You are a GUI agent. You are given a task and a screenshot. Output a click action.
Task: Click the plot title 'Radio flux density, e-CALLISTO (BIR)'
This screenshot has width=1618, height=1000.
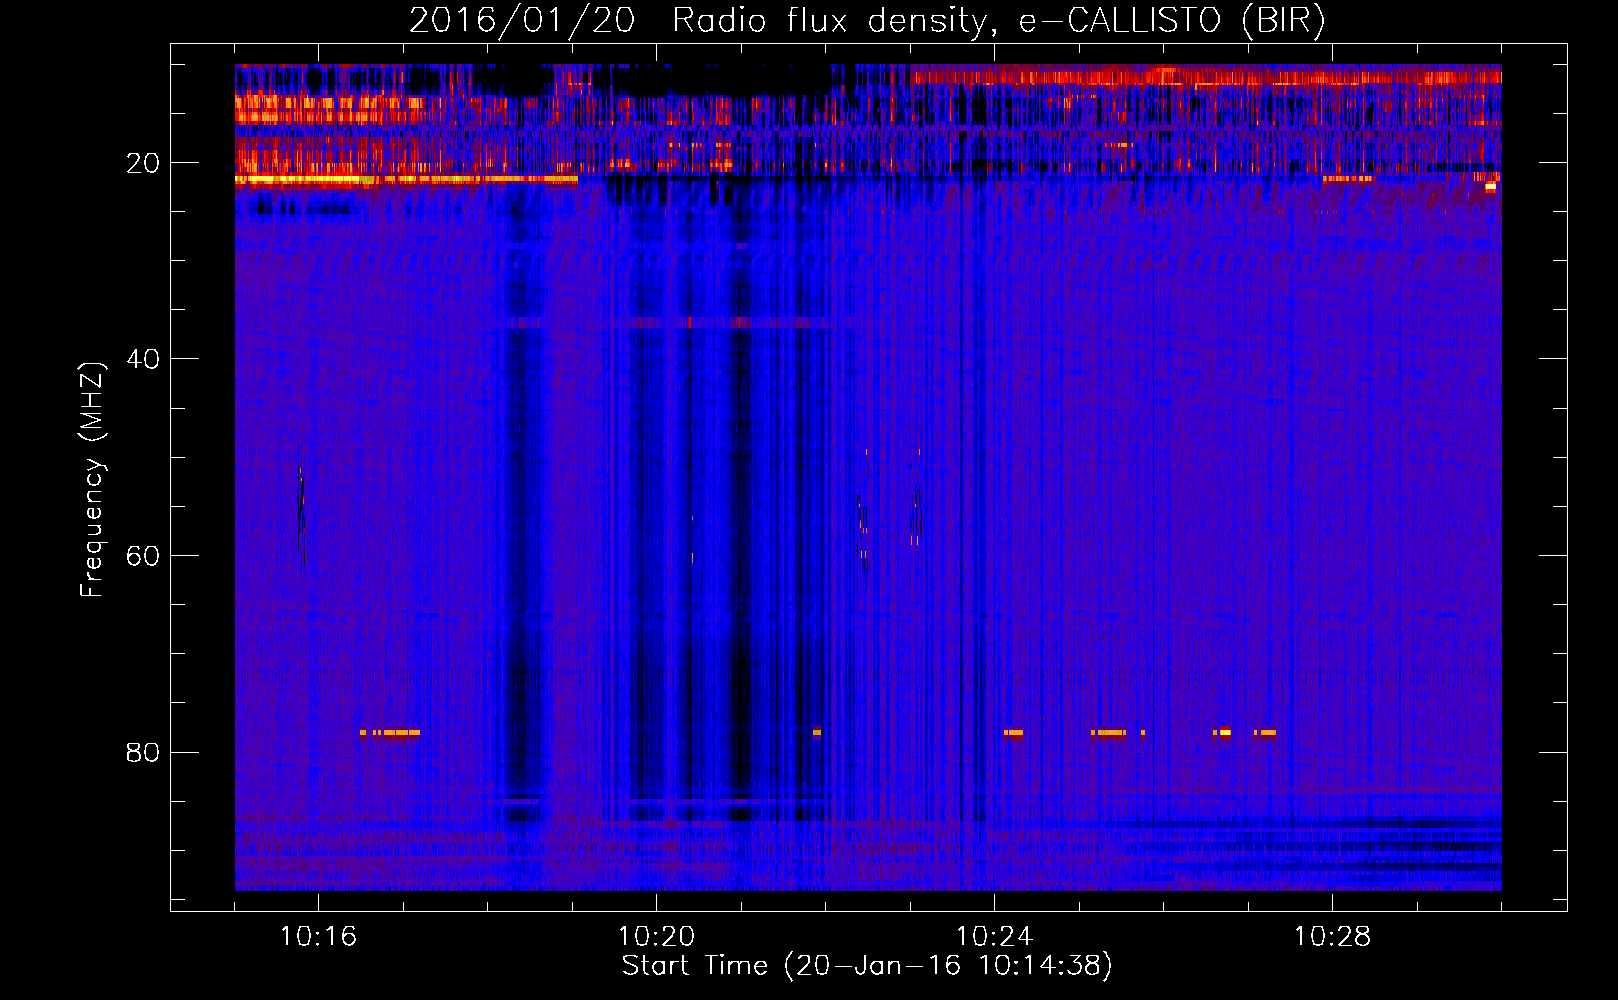pos(998,22)
